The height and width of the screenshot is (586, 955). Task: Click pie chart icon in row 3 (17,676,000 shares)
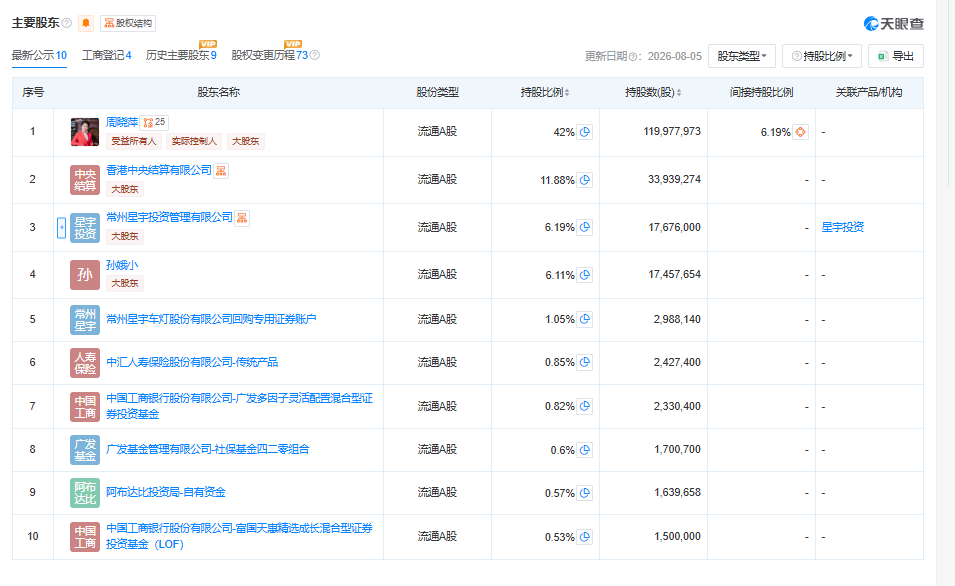point(585,227)
